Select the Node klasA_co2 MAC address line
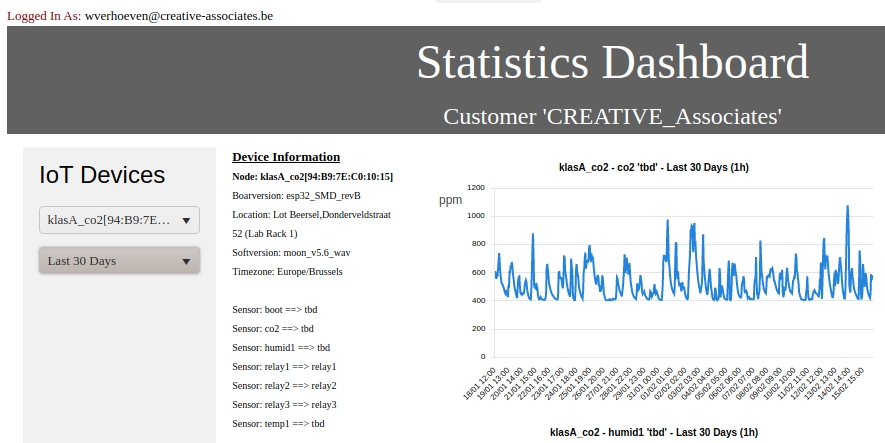 pyautogui.click(x=312, y=176)
